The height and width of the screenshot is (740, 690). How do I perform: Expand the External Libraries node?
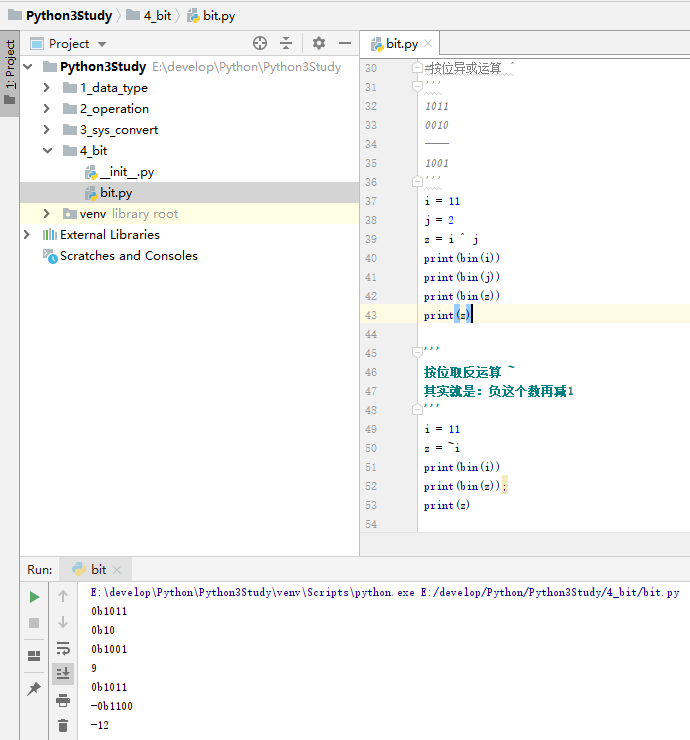point(27,235)
